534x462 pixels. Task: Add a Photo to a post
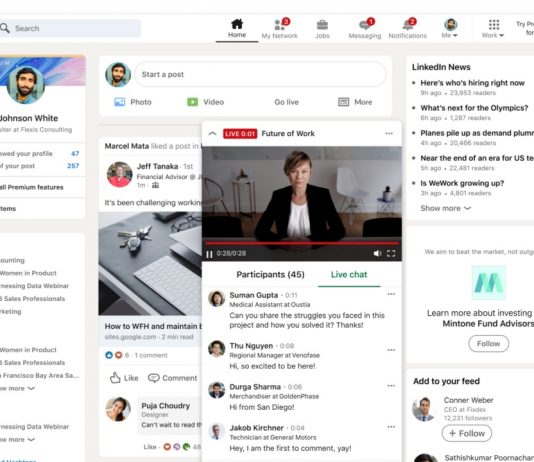(x=133, y=102)
